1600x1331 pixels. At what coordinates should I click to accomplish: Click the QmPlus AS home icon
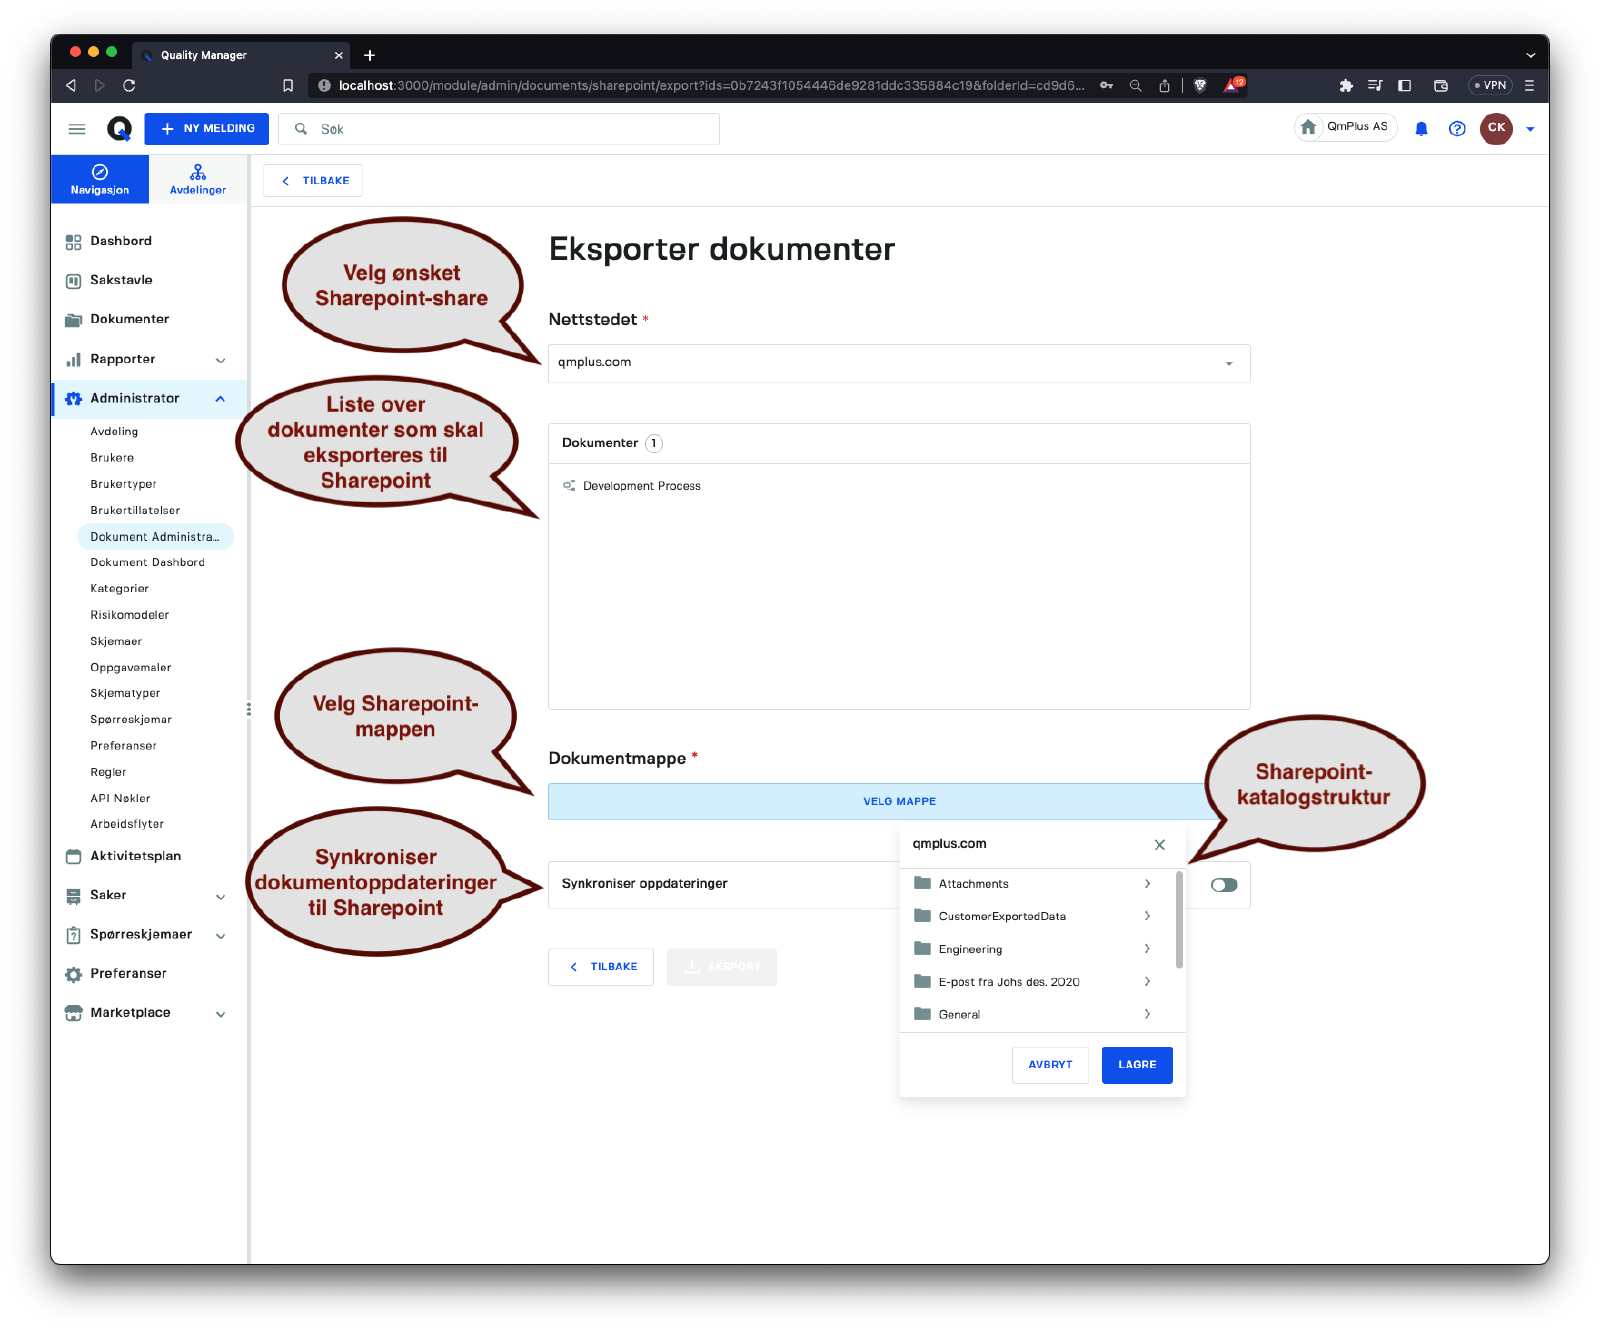1308,127
